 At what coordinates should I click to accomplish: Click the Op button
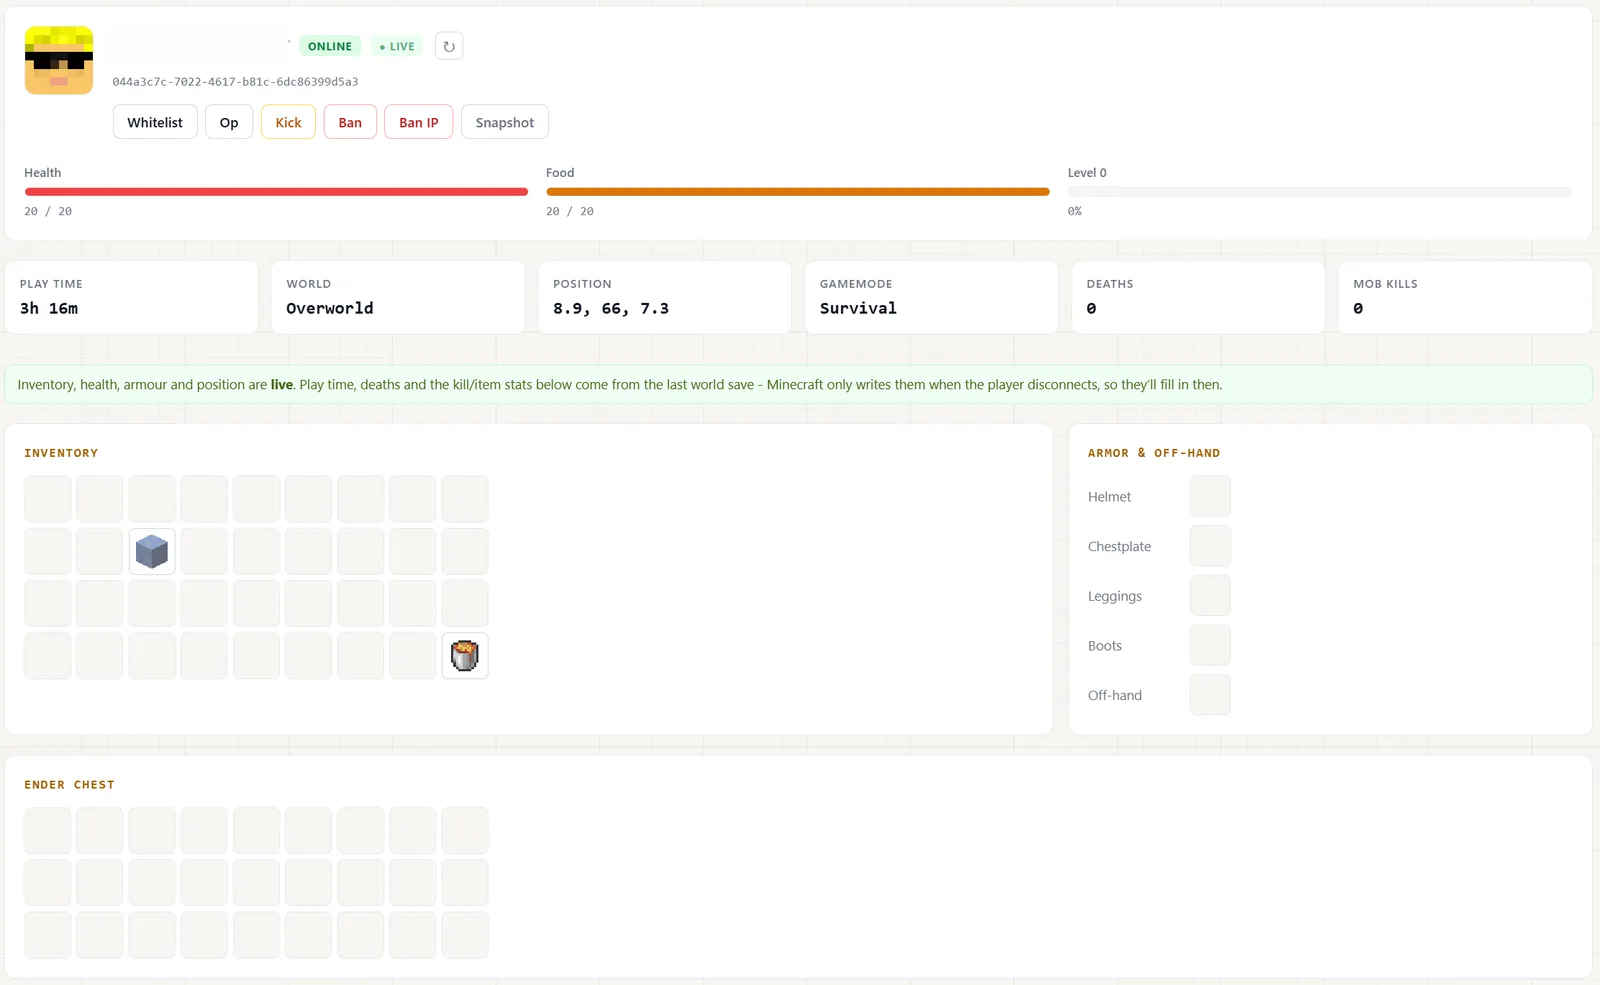coord(229,122)
